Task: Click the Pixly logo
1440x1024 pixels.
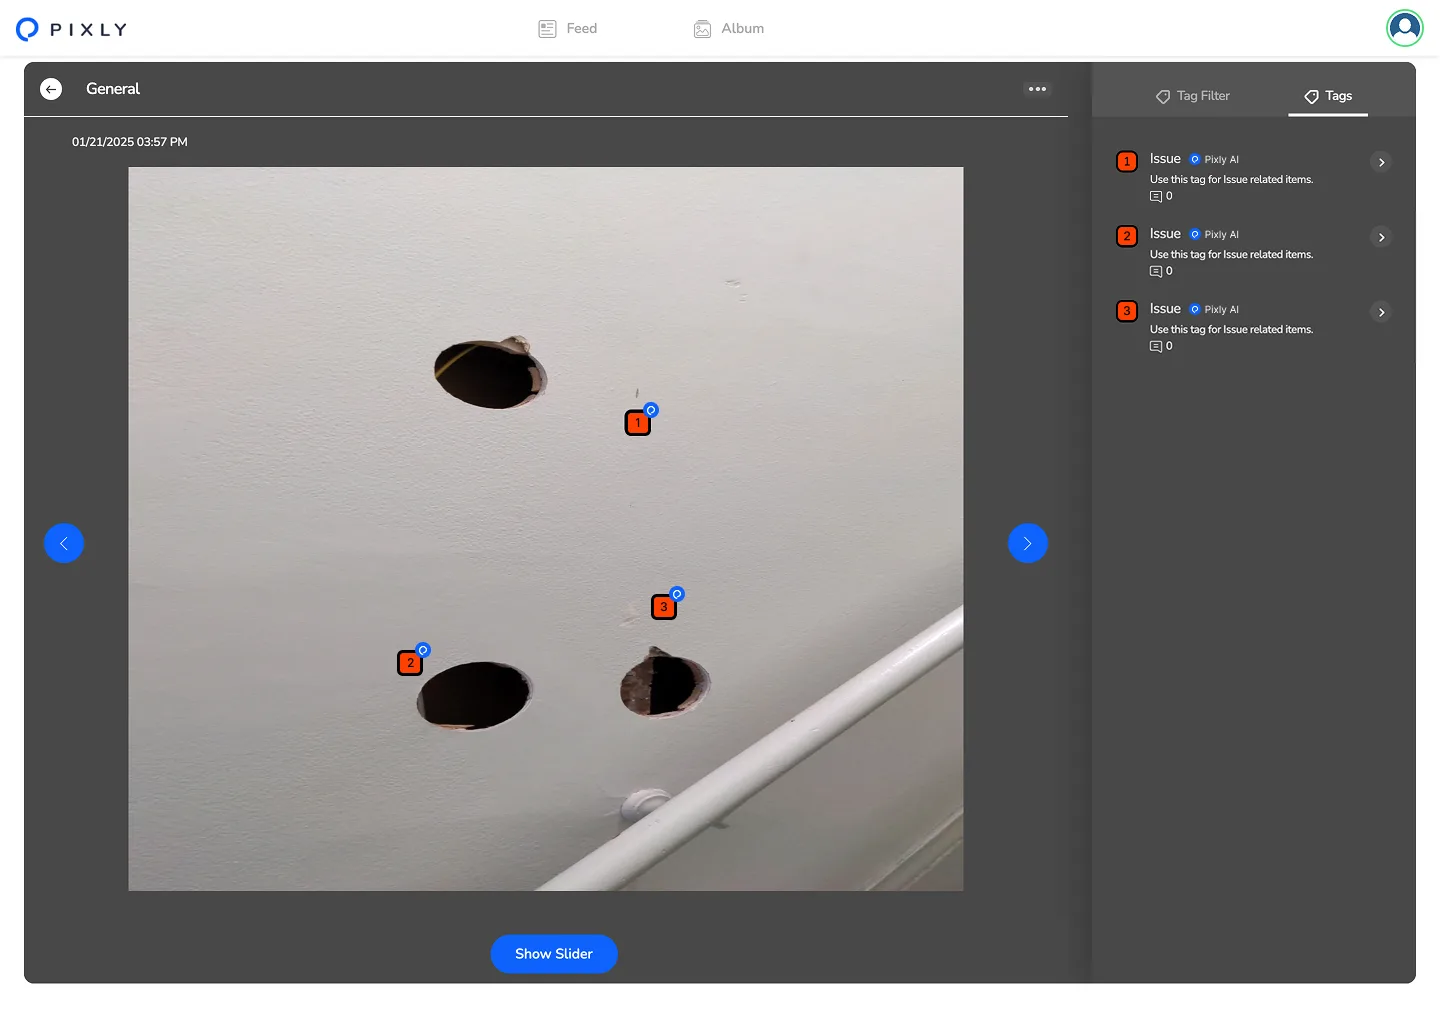Action: tap(72, 29)
